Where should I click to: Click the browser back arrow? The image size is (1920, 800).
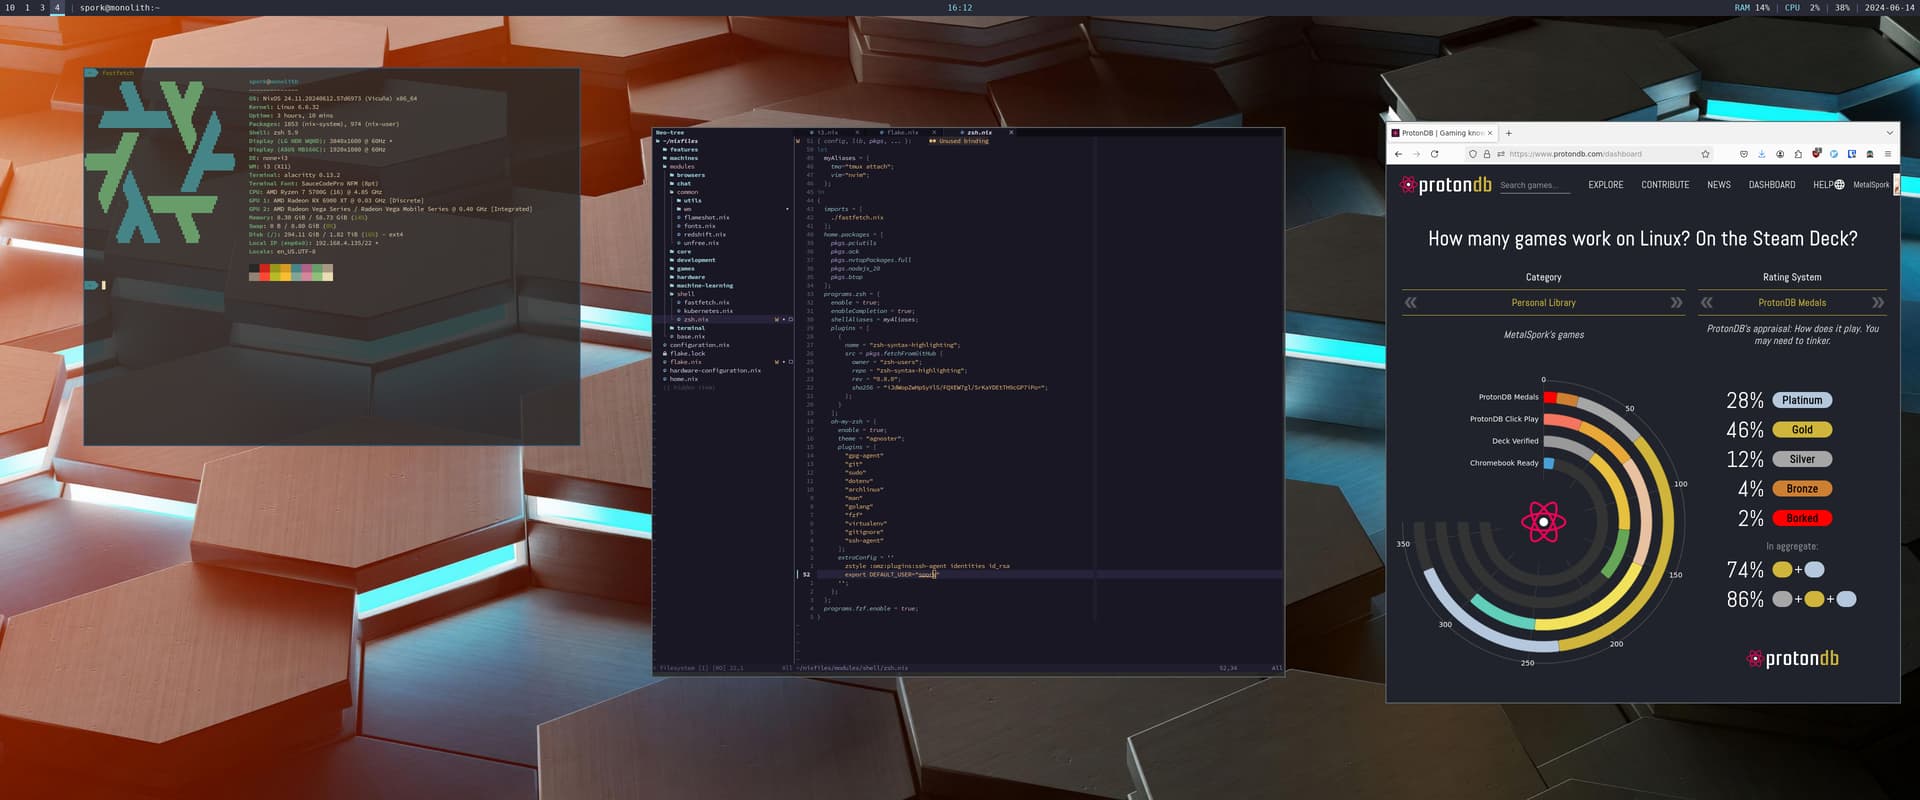1398,154
